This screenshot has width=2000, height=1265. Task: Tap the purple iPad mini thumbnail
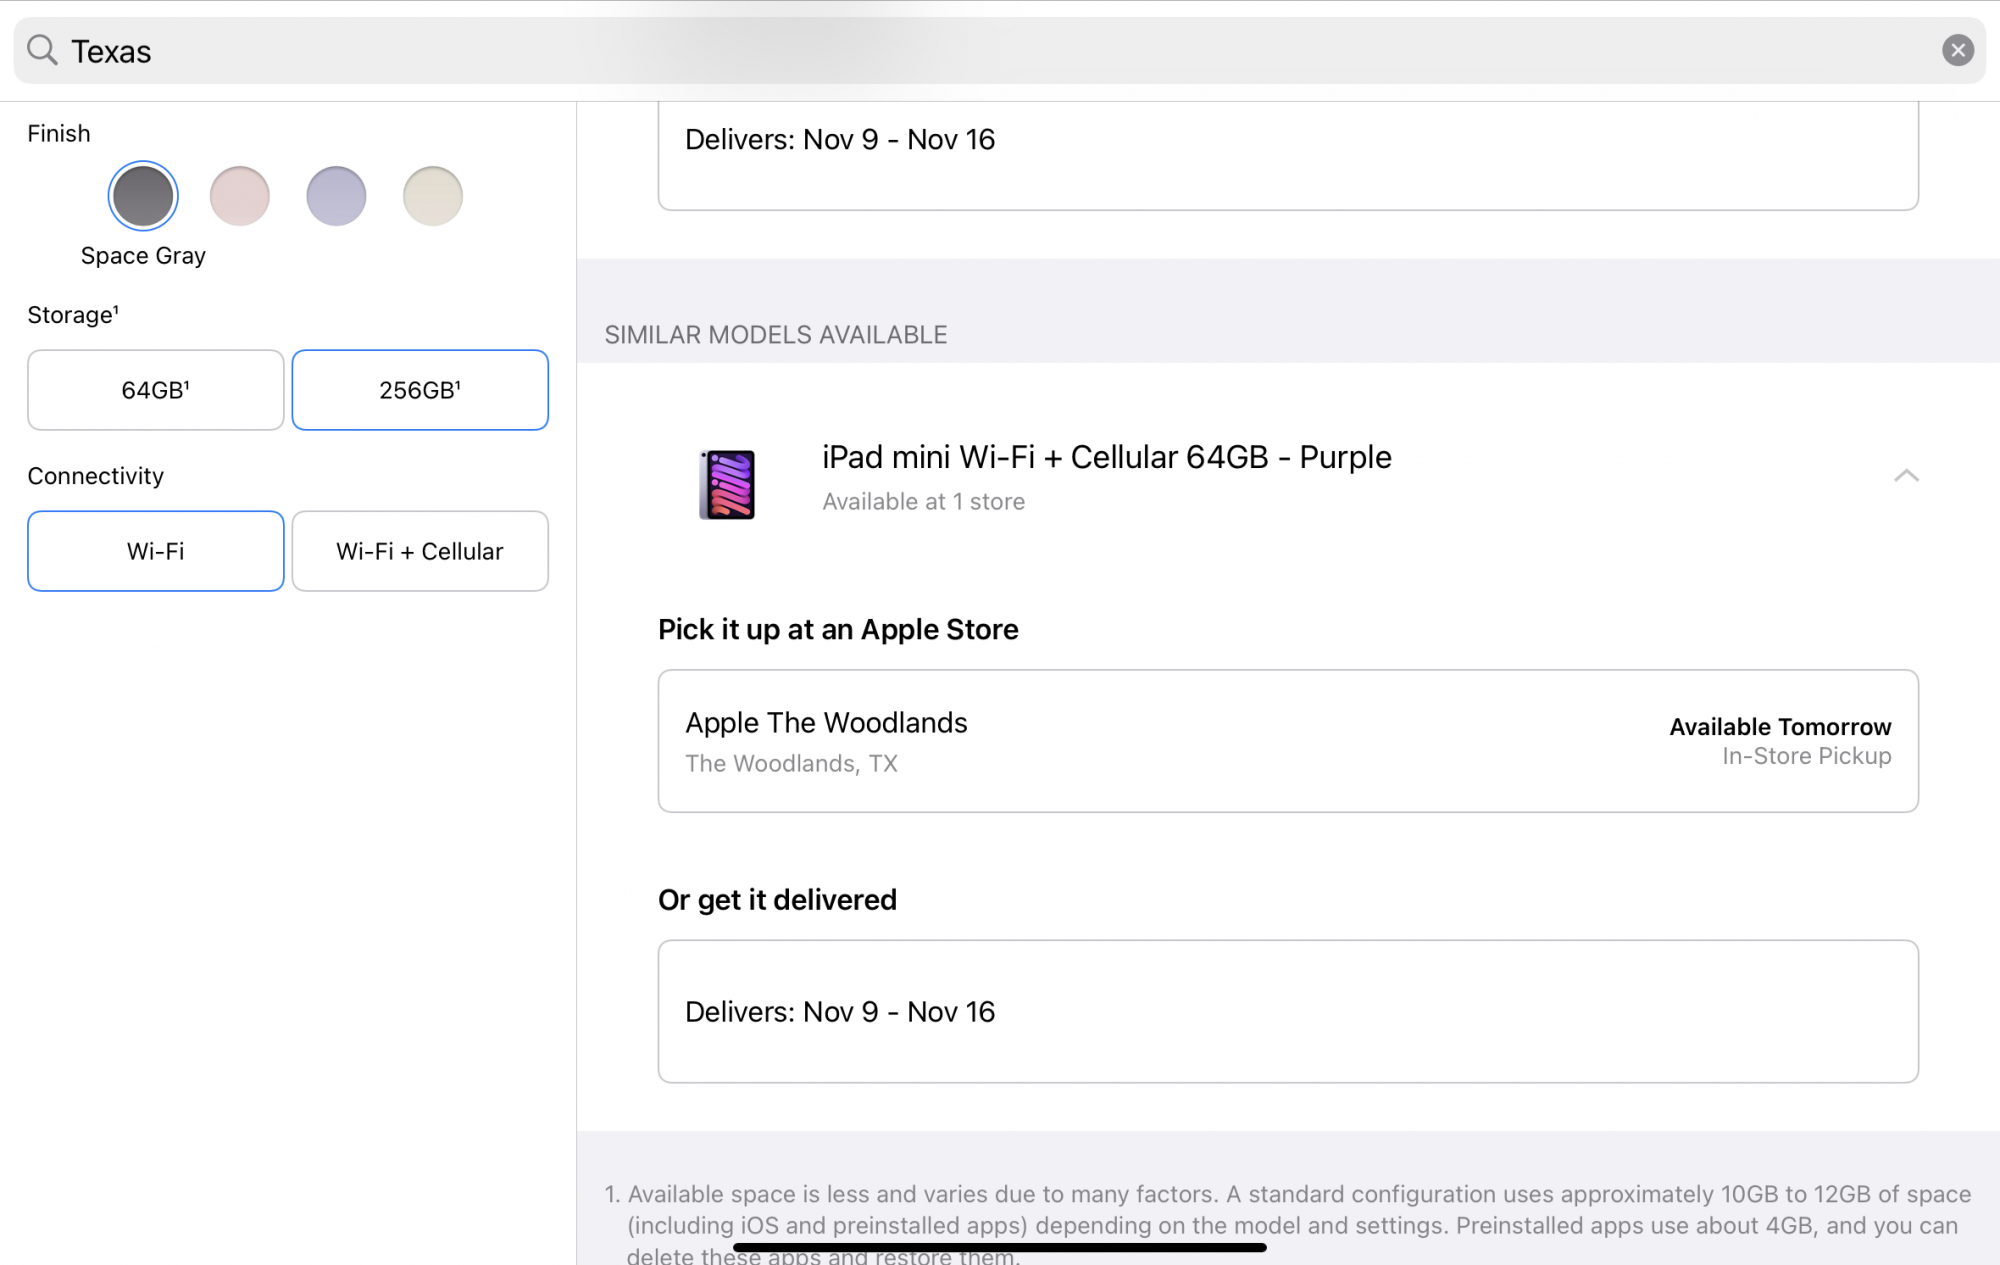(x=727, y=484)
